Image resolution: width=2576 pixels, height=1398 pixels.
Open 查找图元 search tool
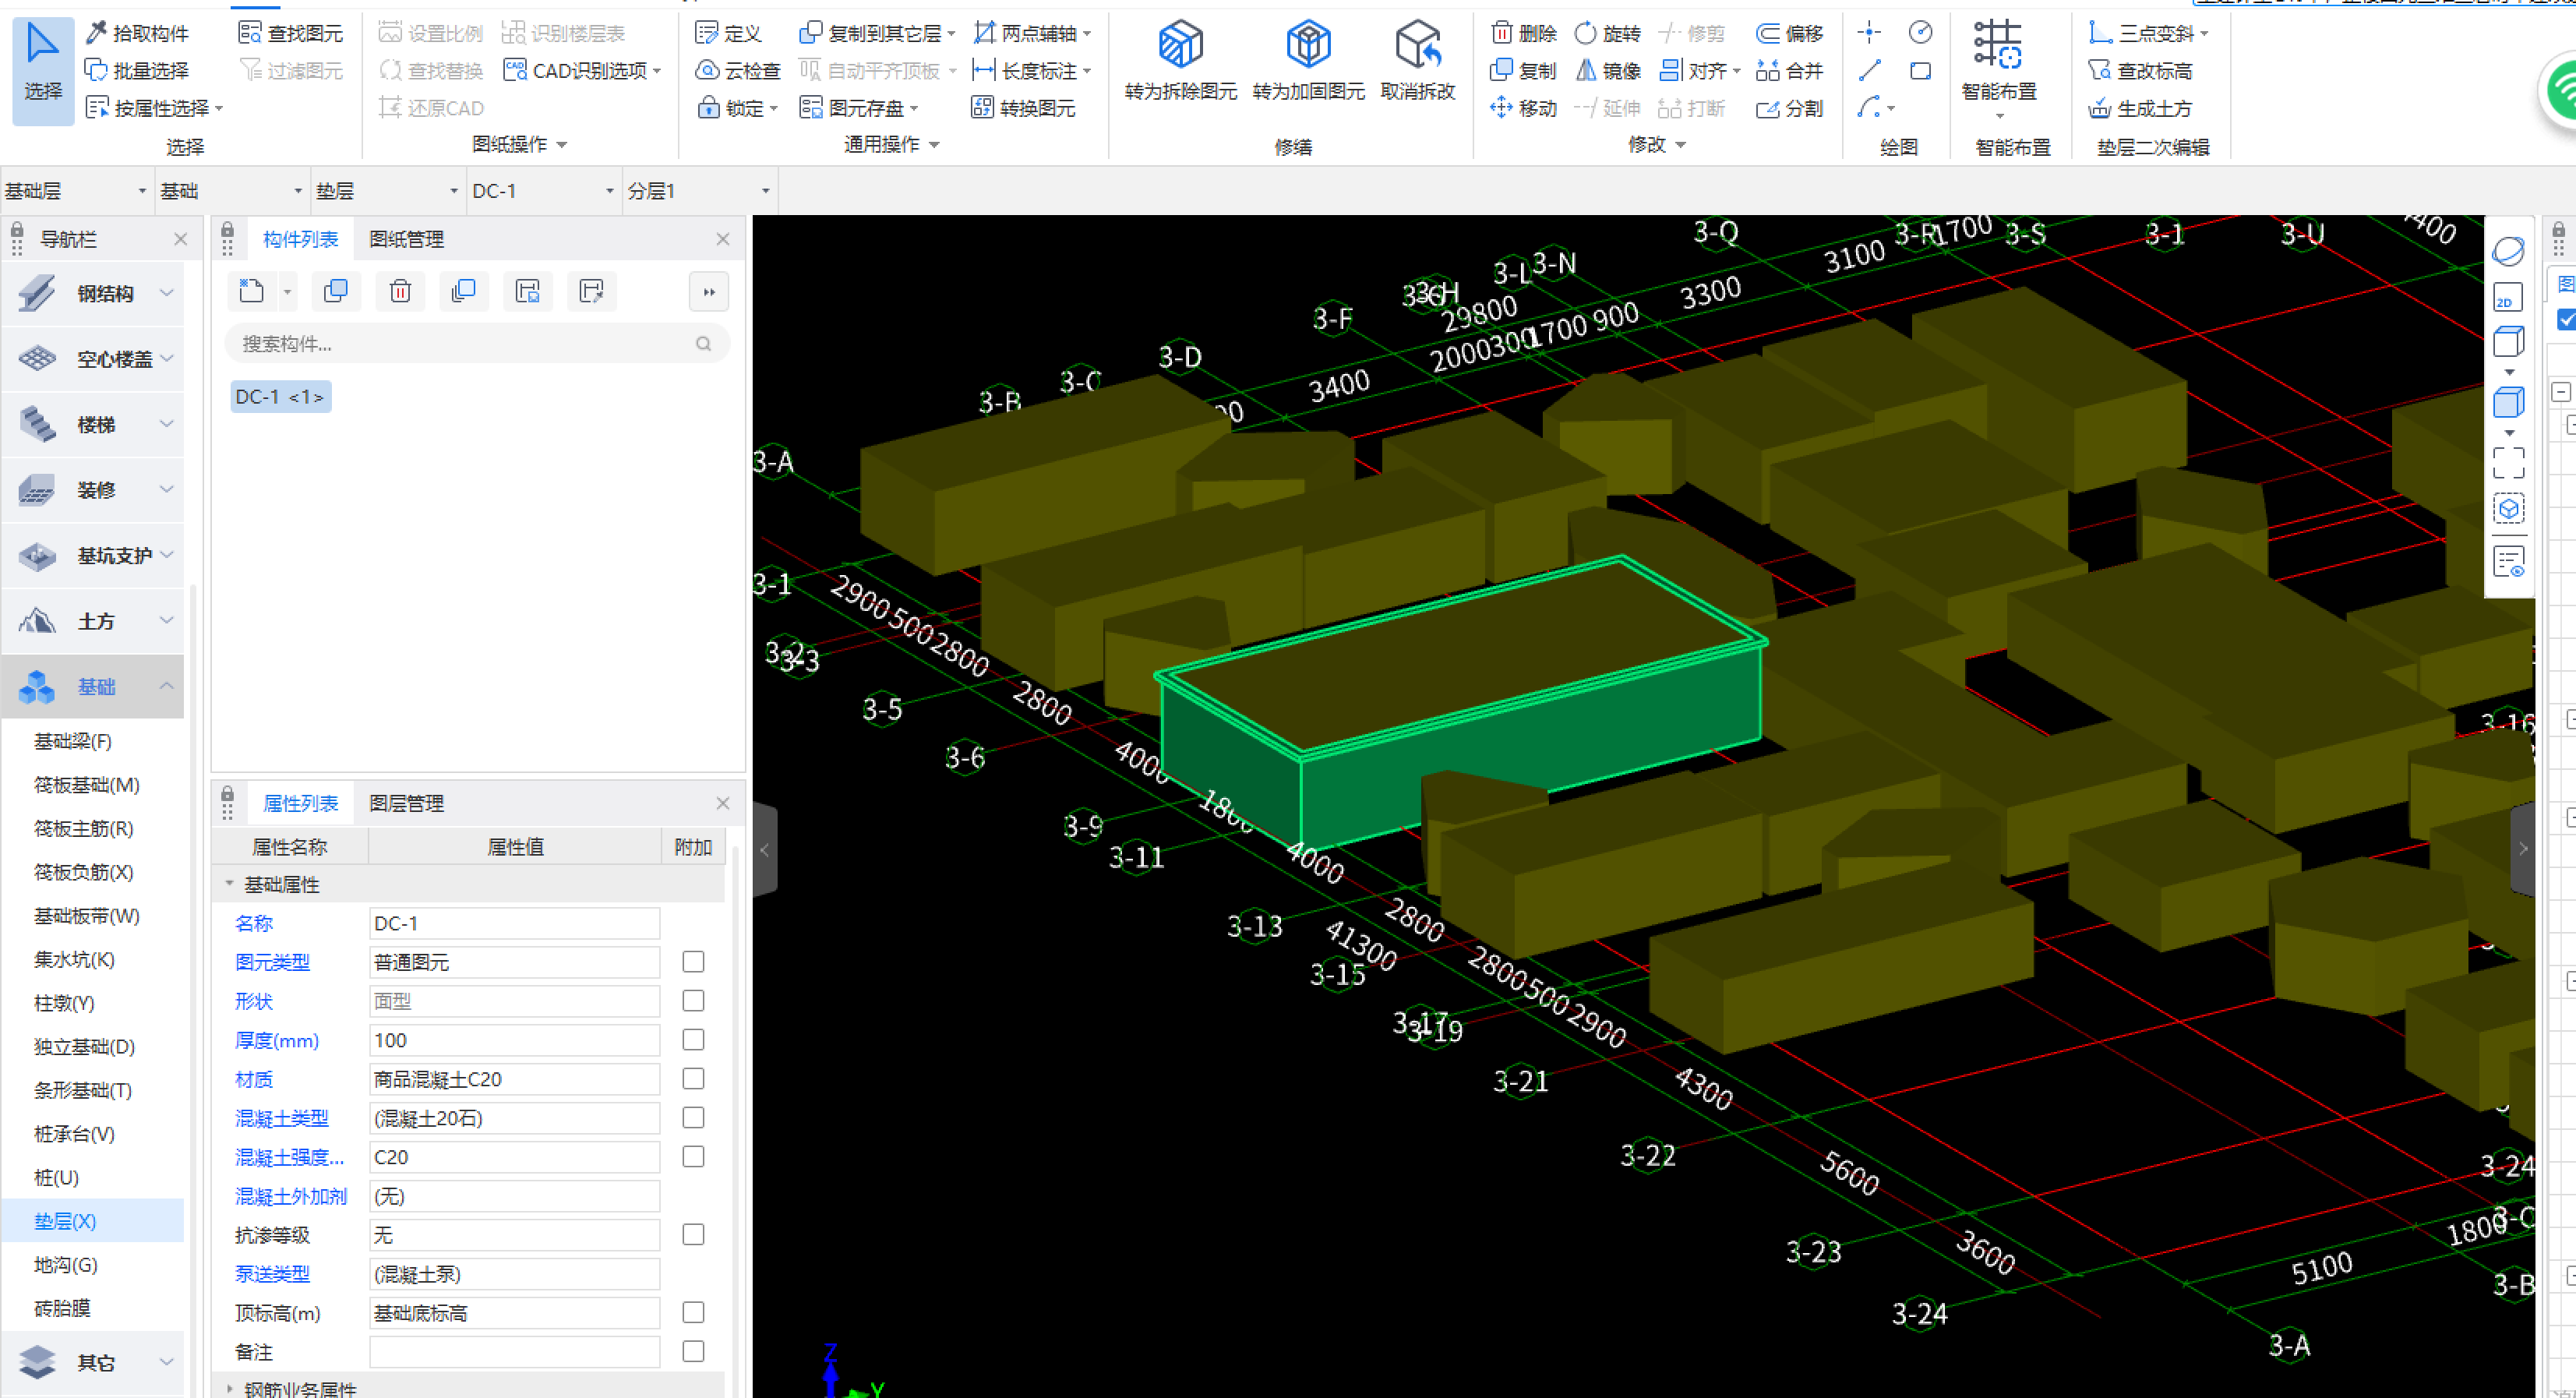coord(291,33)
